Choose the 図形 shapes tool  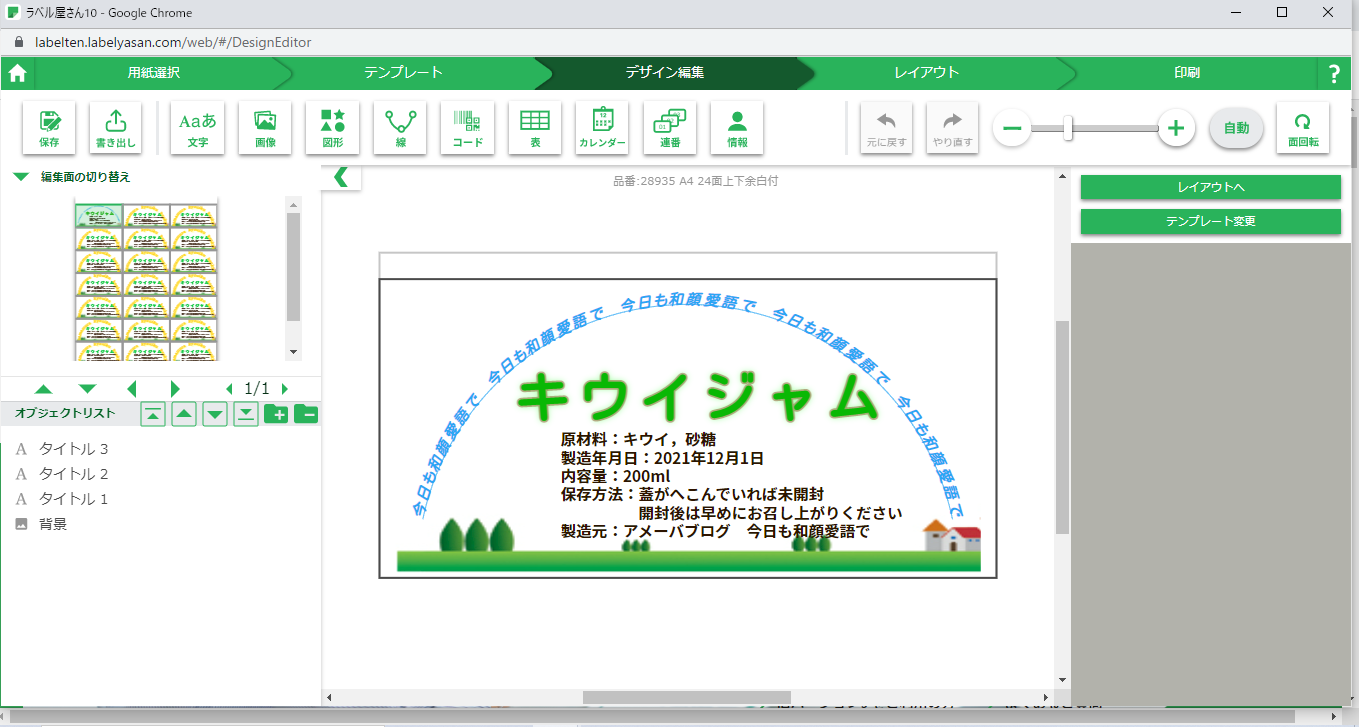(x=332, y=128)
